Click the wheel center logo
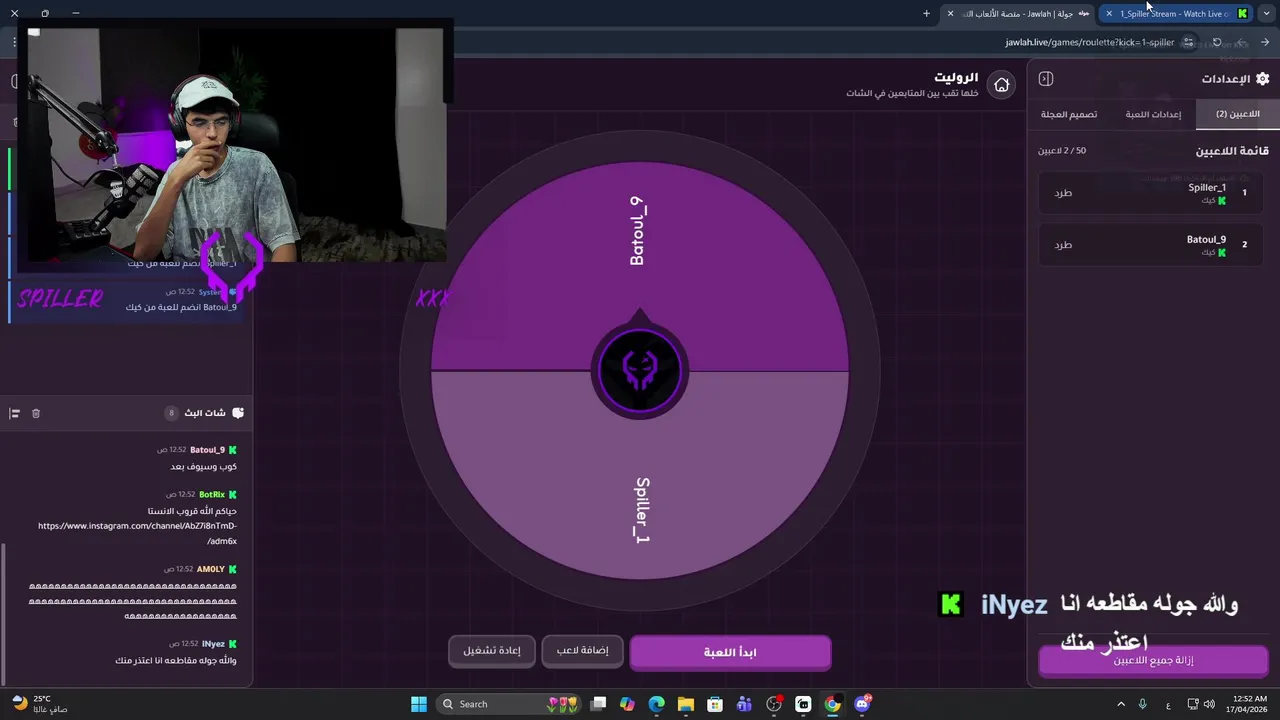 (639, 370)
